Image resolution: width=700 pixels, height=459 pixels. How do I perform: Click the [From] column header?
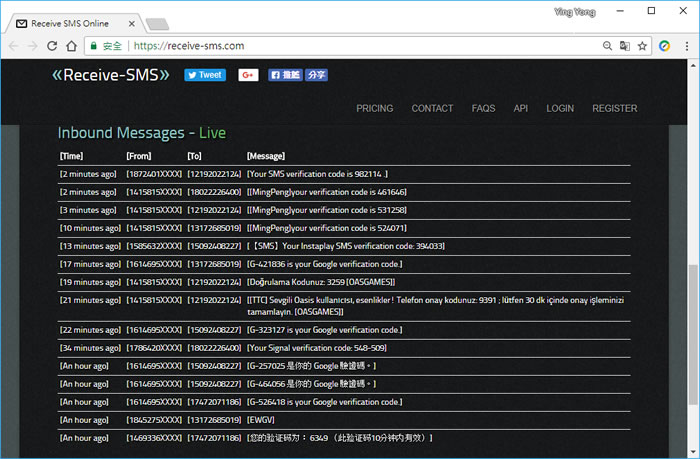[139, 156]
